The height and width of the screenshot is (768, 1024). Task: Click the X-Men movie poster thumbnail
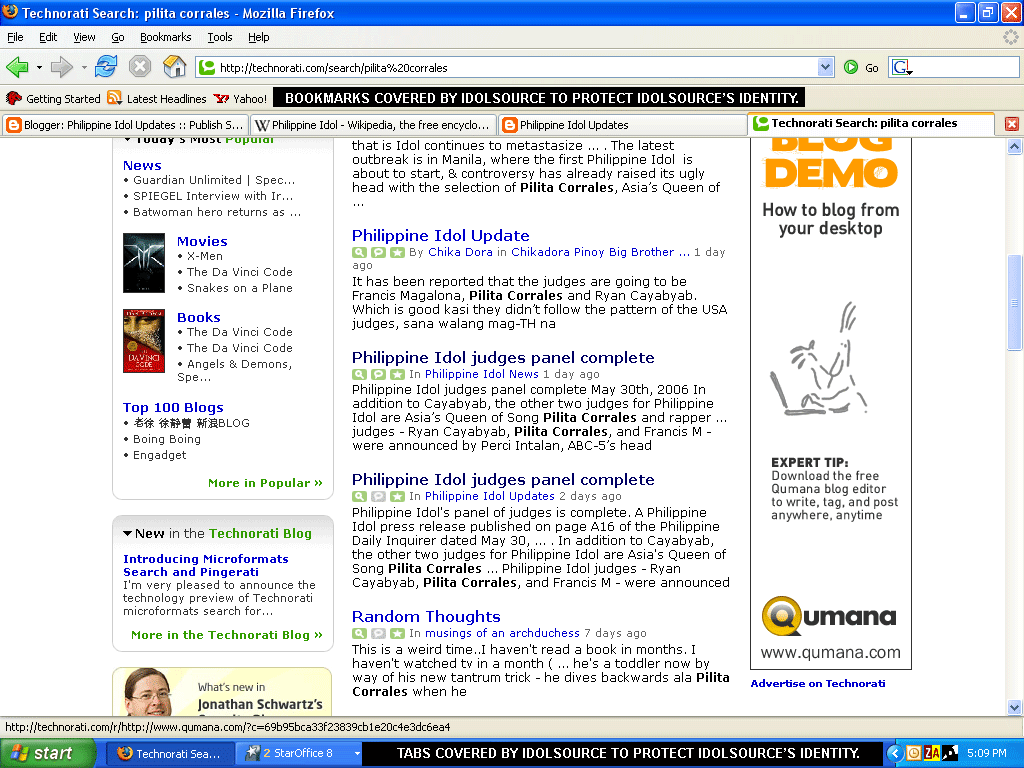pos(144,263)
